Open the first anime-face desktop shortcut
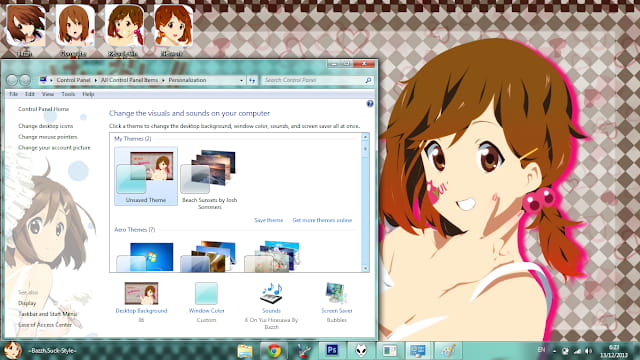 pyautogui.click(x=25, y=26)
